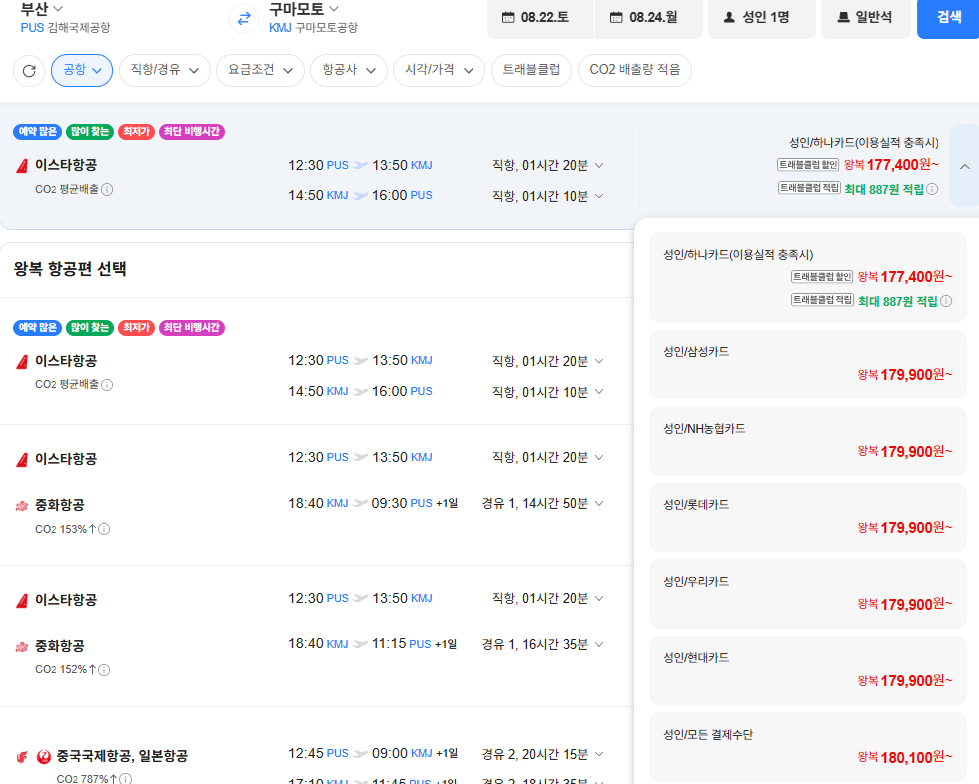Image resolution: width=979 pixels, height=784 pixels.
Task: Toggle the 트래블클럽 filter chip
Action: coord(531,70)
